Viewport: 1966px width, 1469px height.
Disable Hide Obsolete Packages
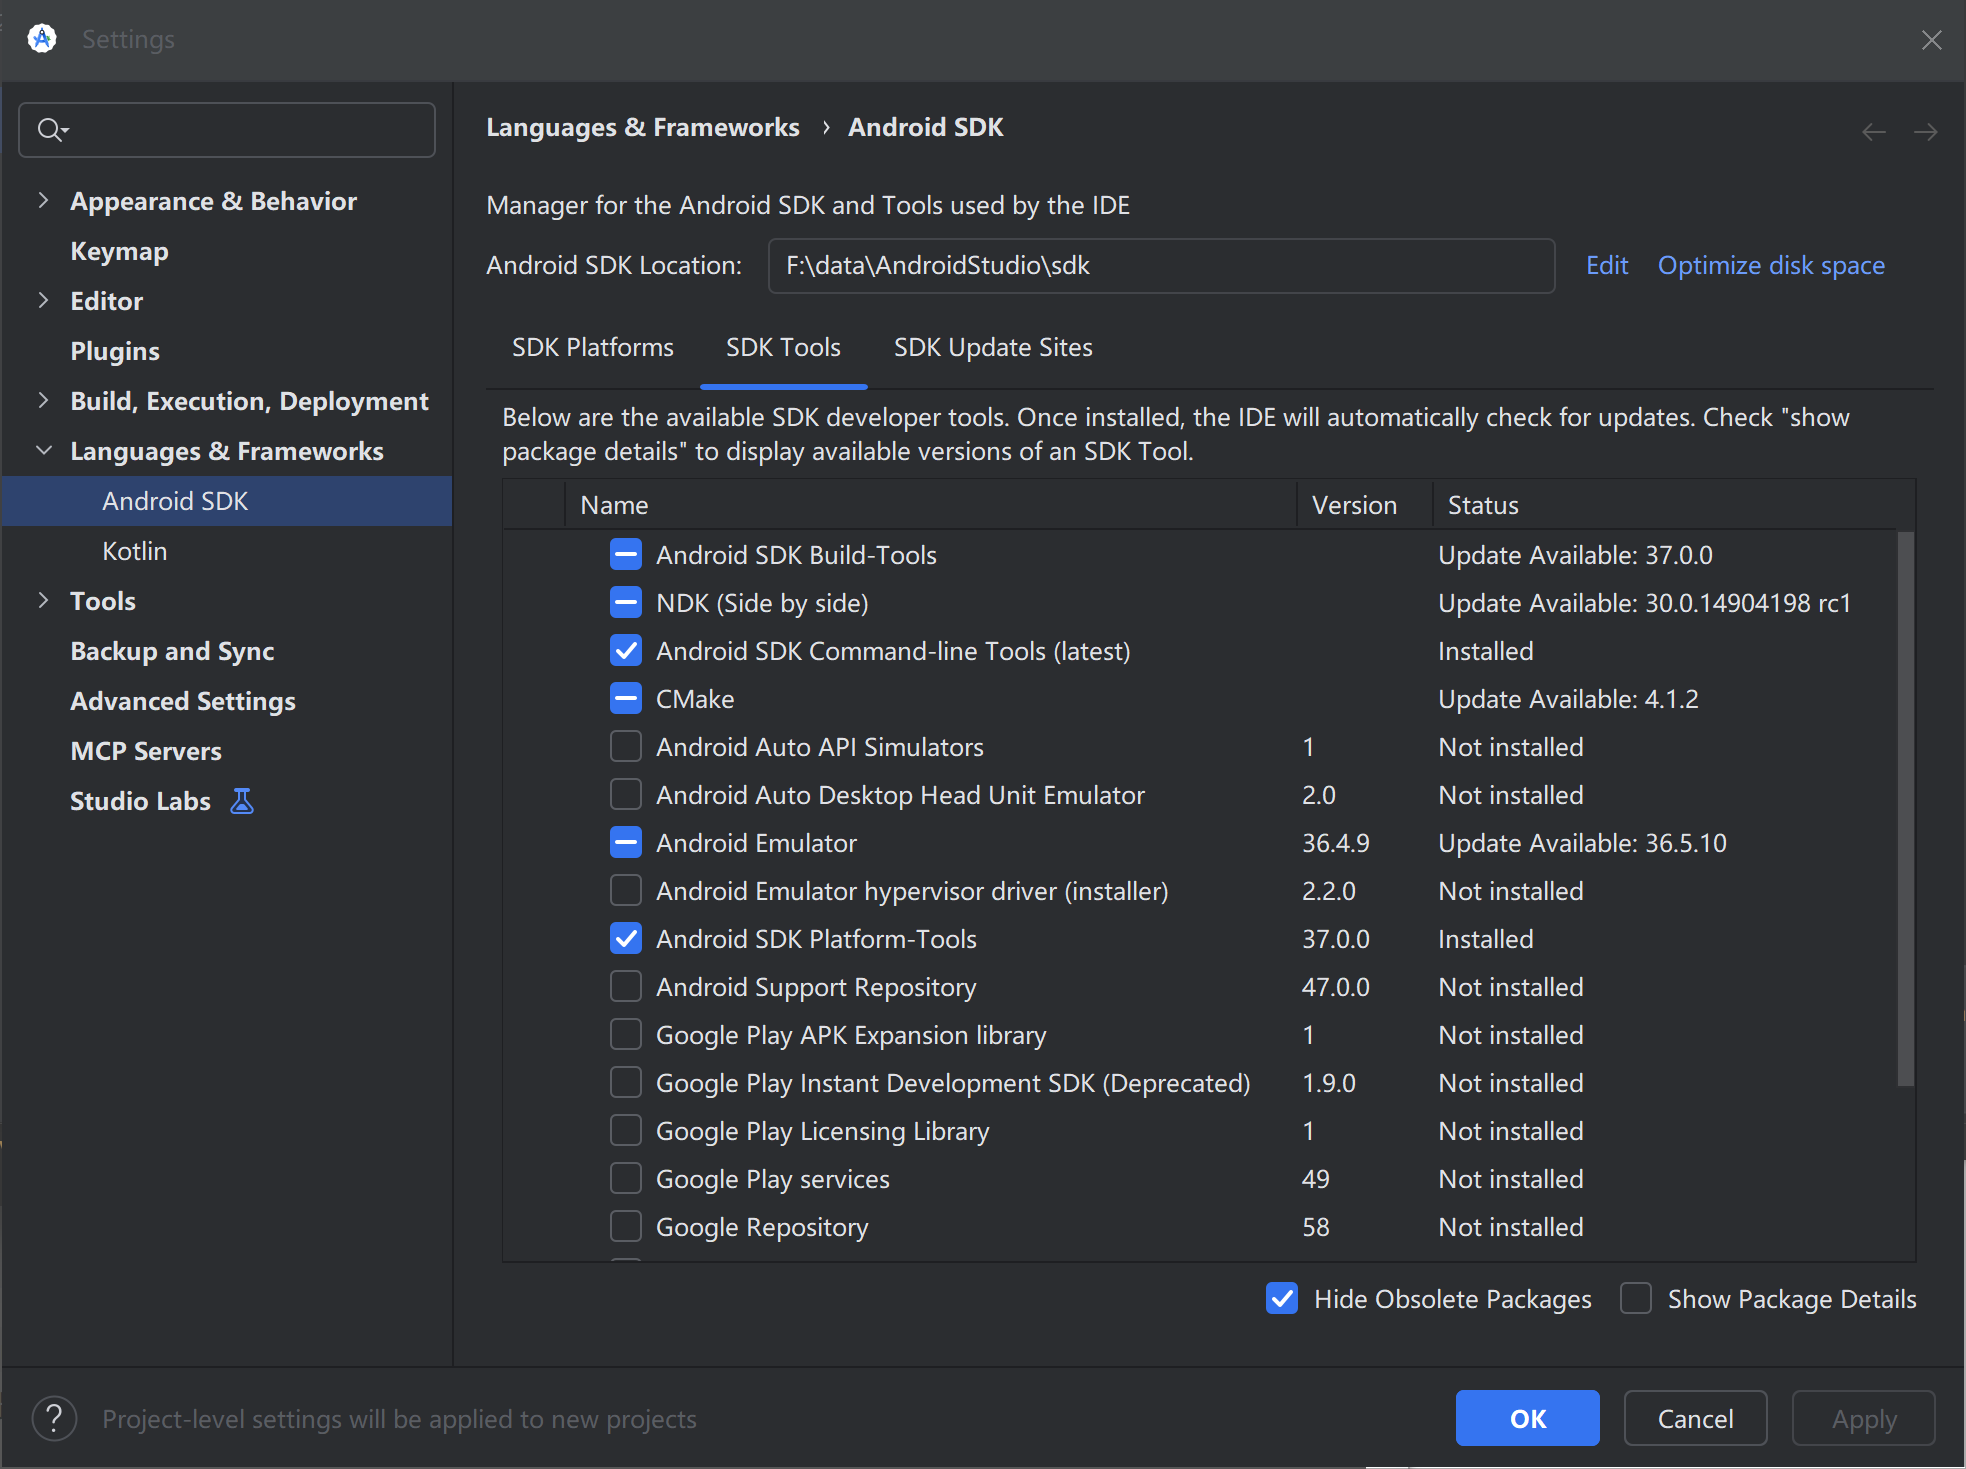coord(1282,1299)
